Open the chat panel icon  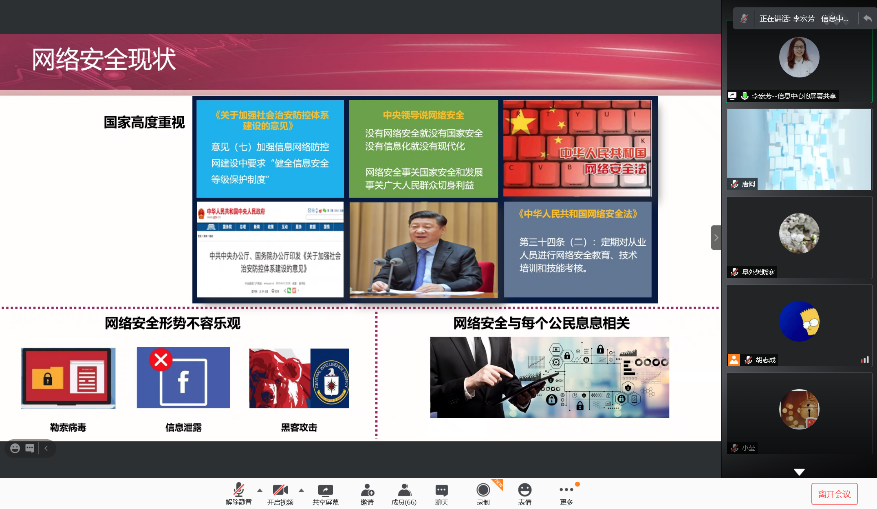click(x=442, y=490)
